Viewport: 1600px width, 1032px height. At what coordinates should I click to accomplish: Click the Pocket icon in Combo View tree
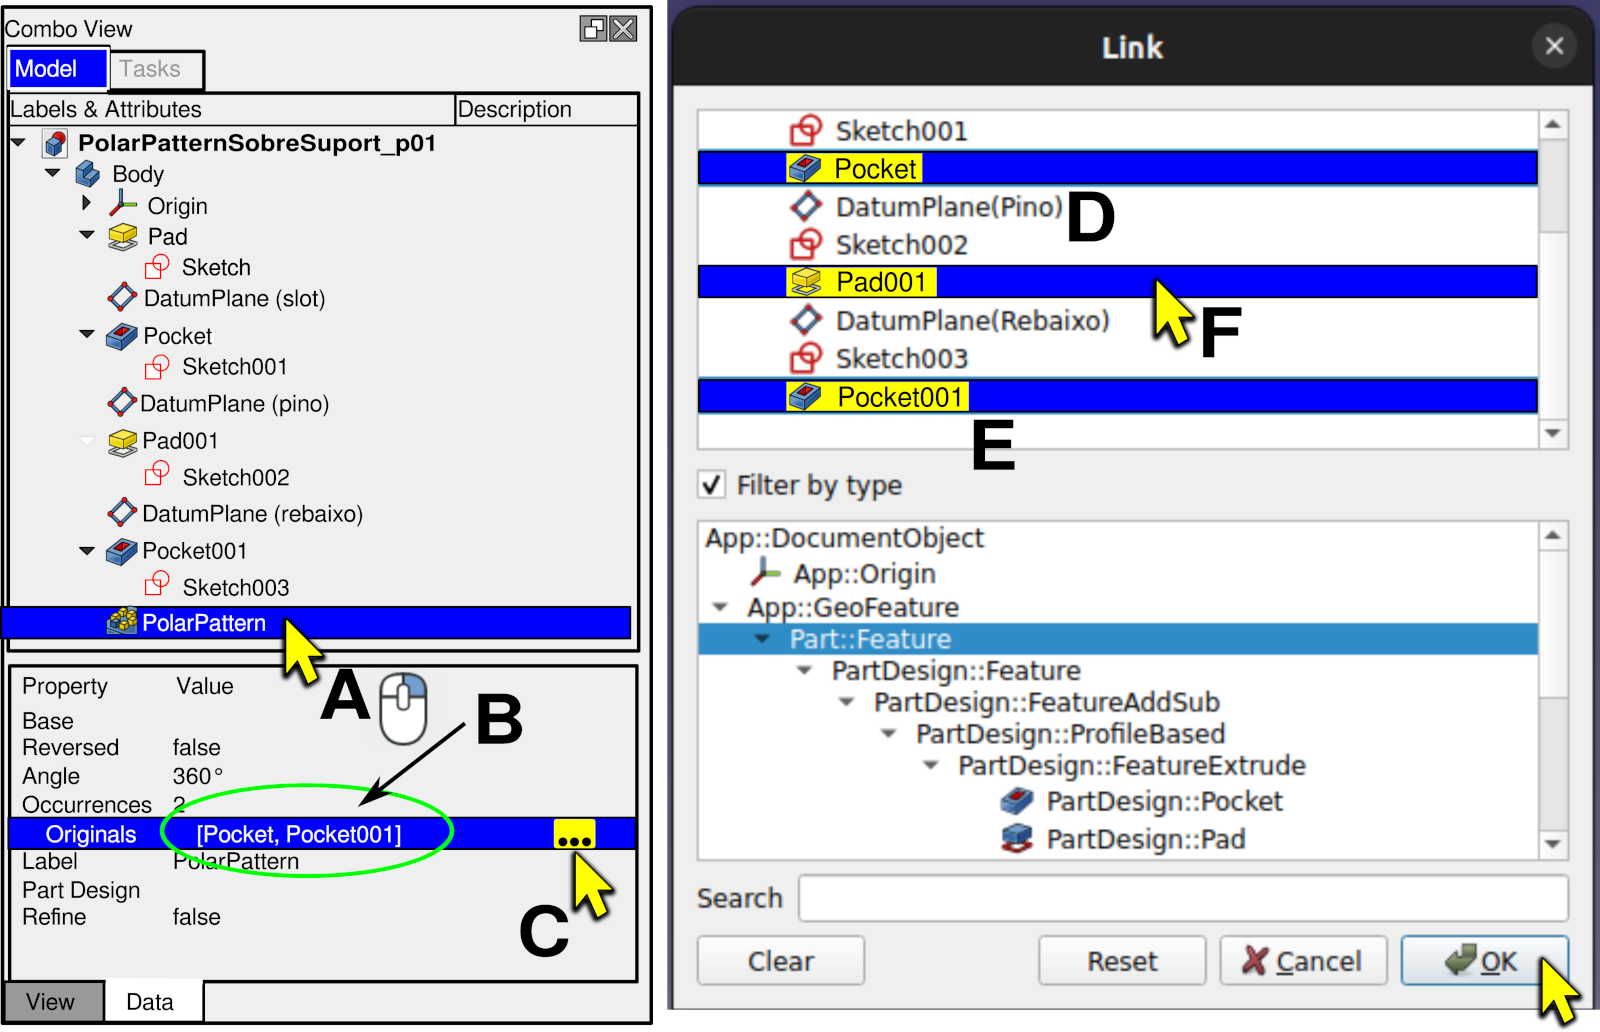click(122, 336)
